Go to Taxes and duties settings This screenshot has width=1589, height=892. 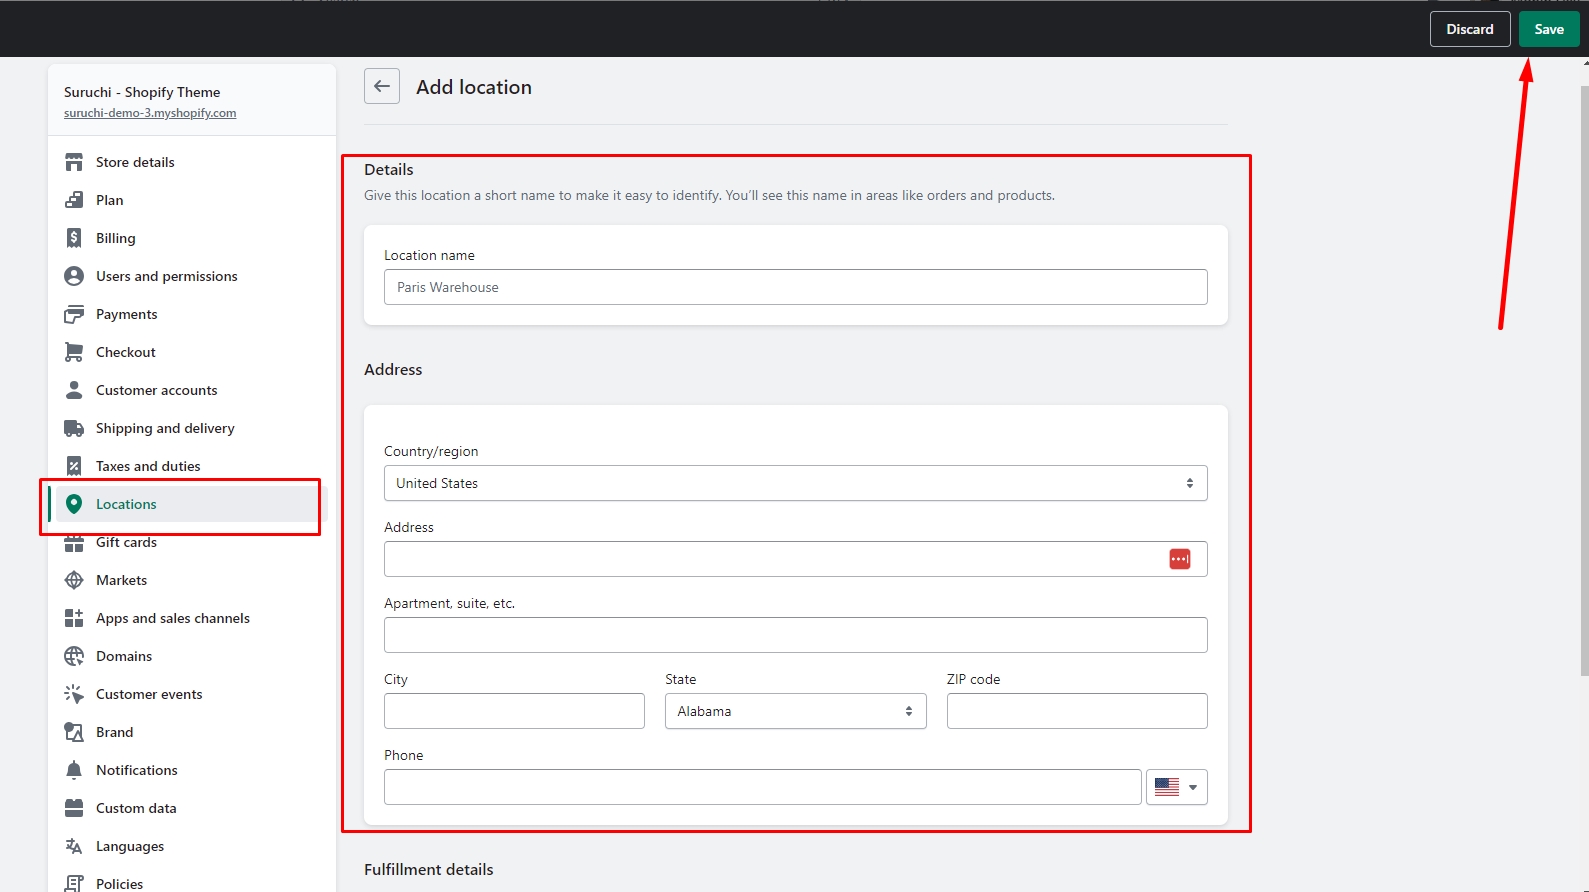point(148,466)
